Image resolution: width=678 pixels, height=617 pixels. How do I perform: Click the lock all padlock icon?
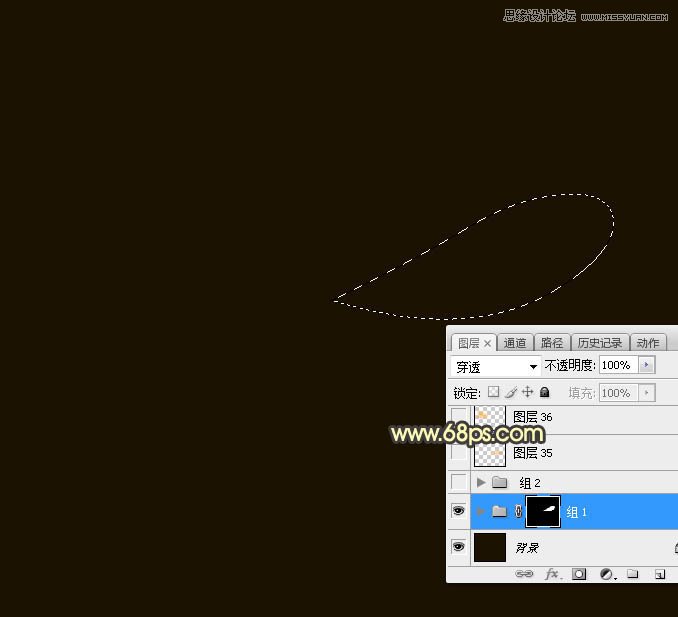(545, 393)
